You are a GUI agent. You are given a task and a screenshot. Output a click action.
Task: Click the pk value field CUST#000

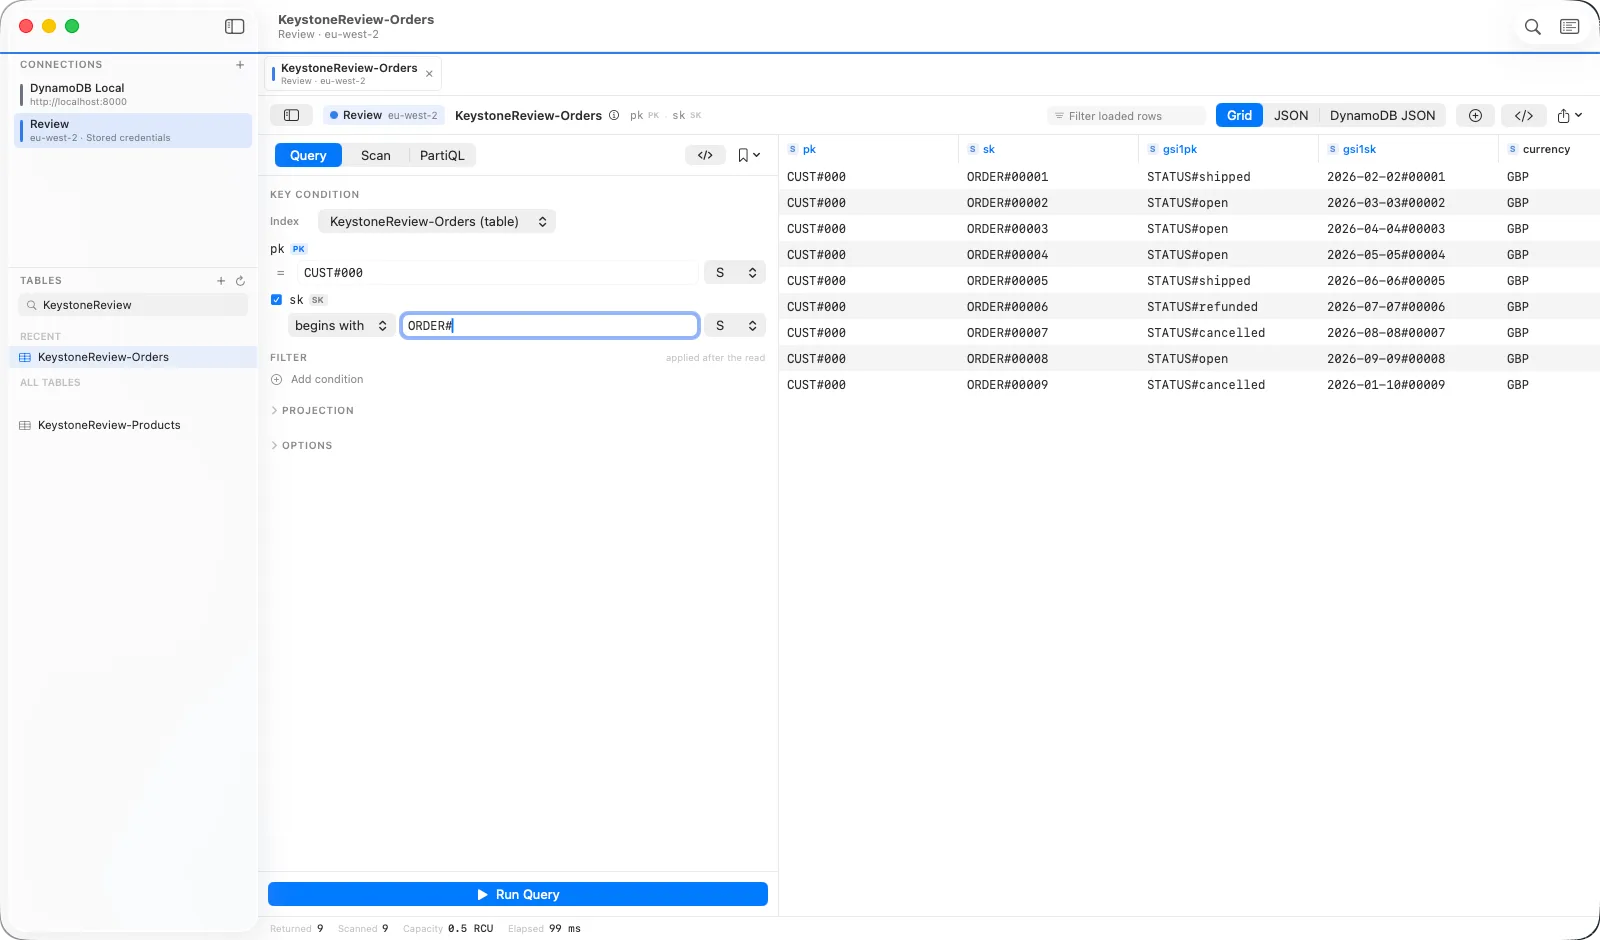coord(498,273)
